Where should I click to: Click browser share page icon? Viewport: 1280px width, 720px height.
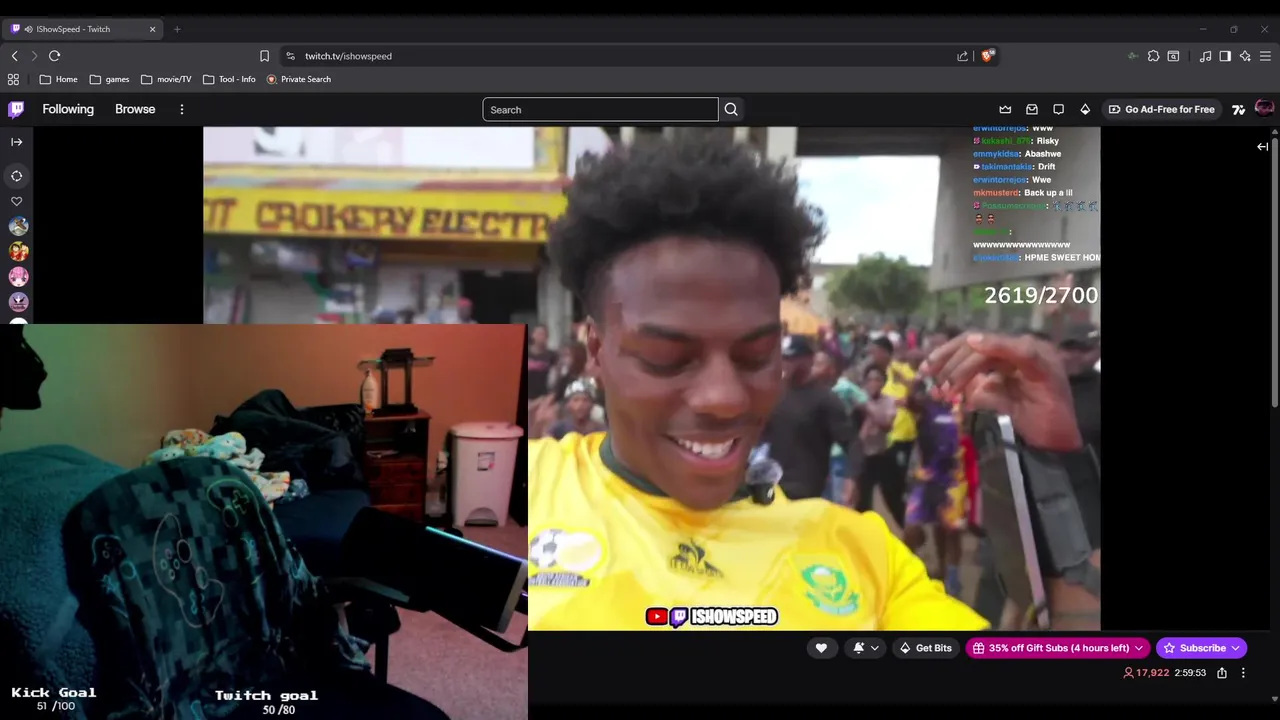(962, 56)
